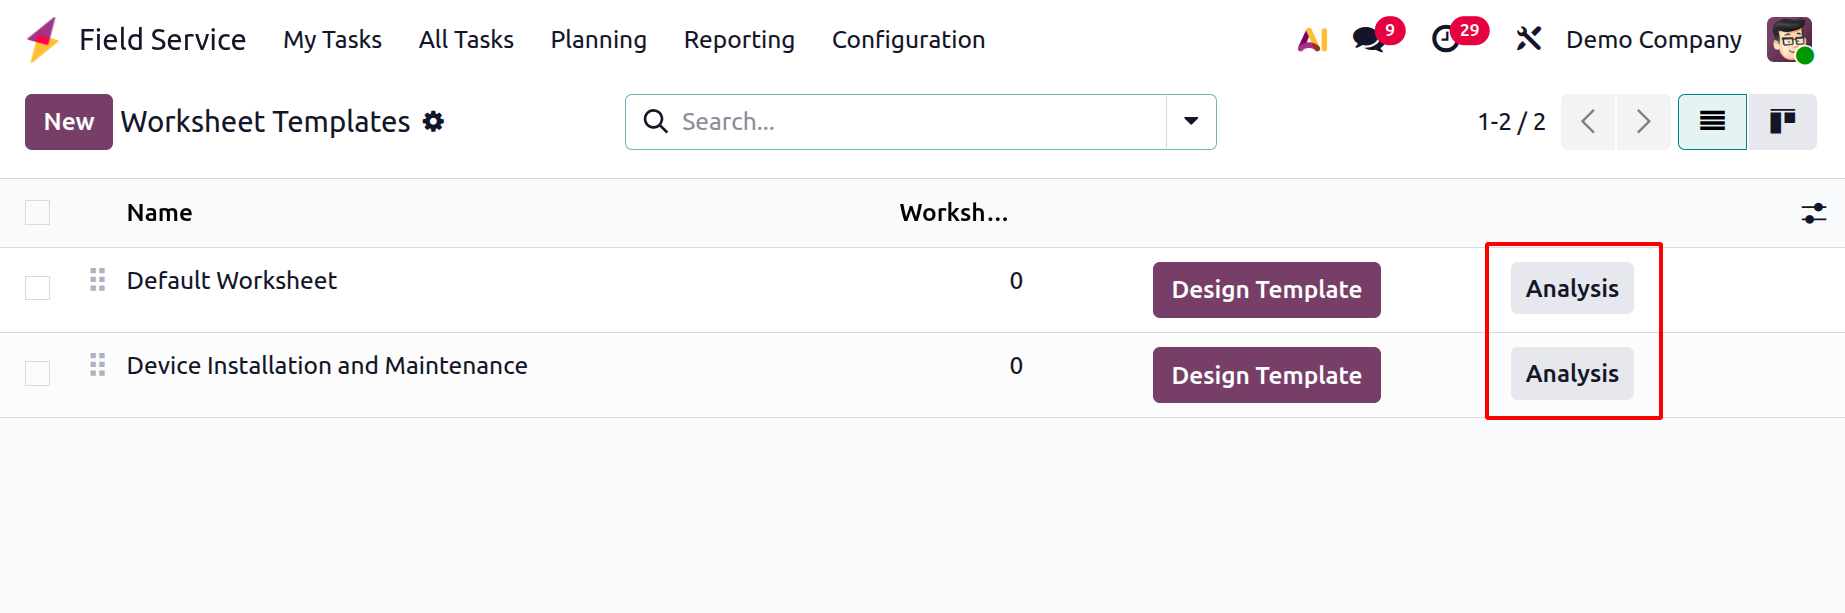
Task: Open the conversations chat bubble icon
Action: click(x=1367, y=40)
